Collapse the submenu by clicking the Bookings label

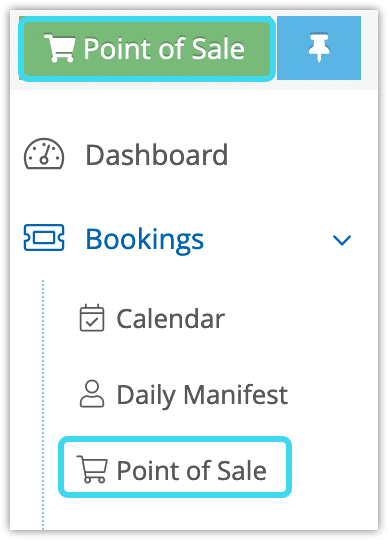click(x=145, y=239)
